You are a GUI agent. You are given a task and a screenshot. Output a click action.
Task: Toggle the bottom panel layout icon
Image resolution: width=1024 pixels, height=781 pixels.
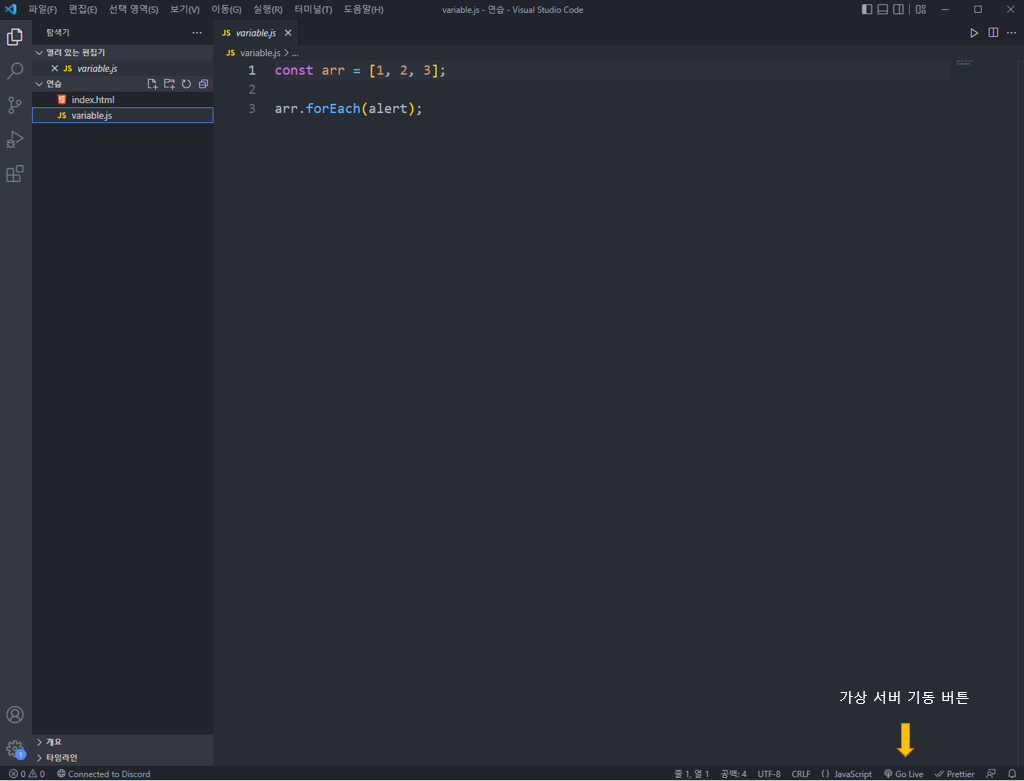coord(883,9)
